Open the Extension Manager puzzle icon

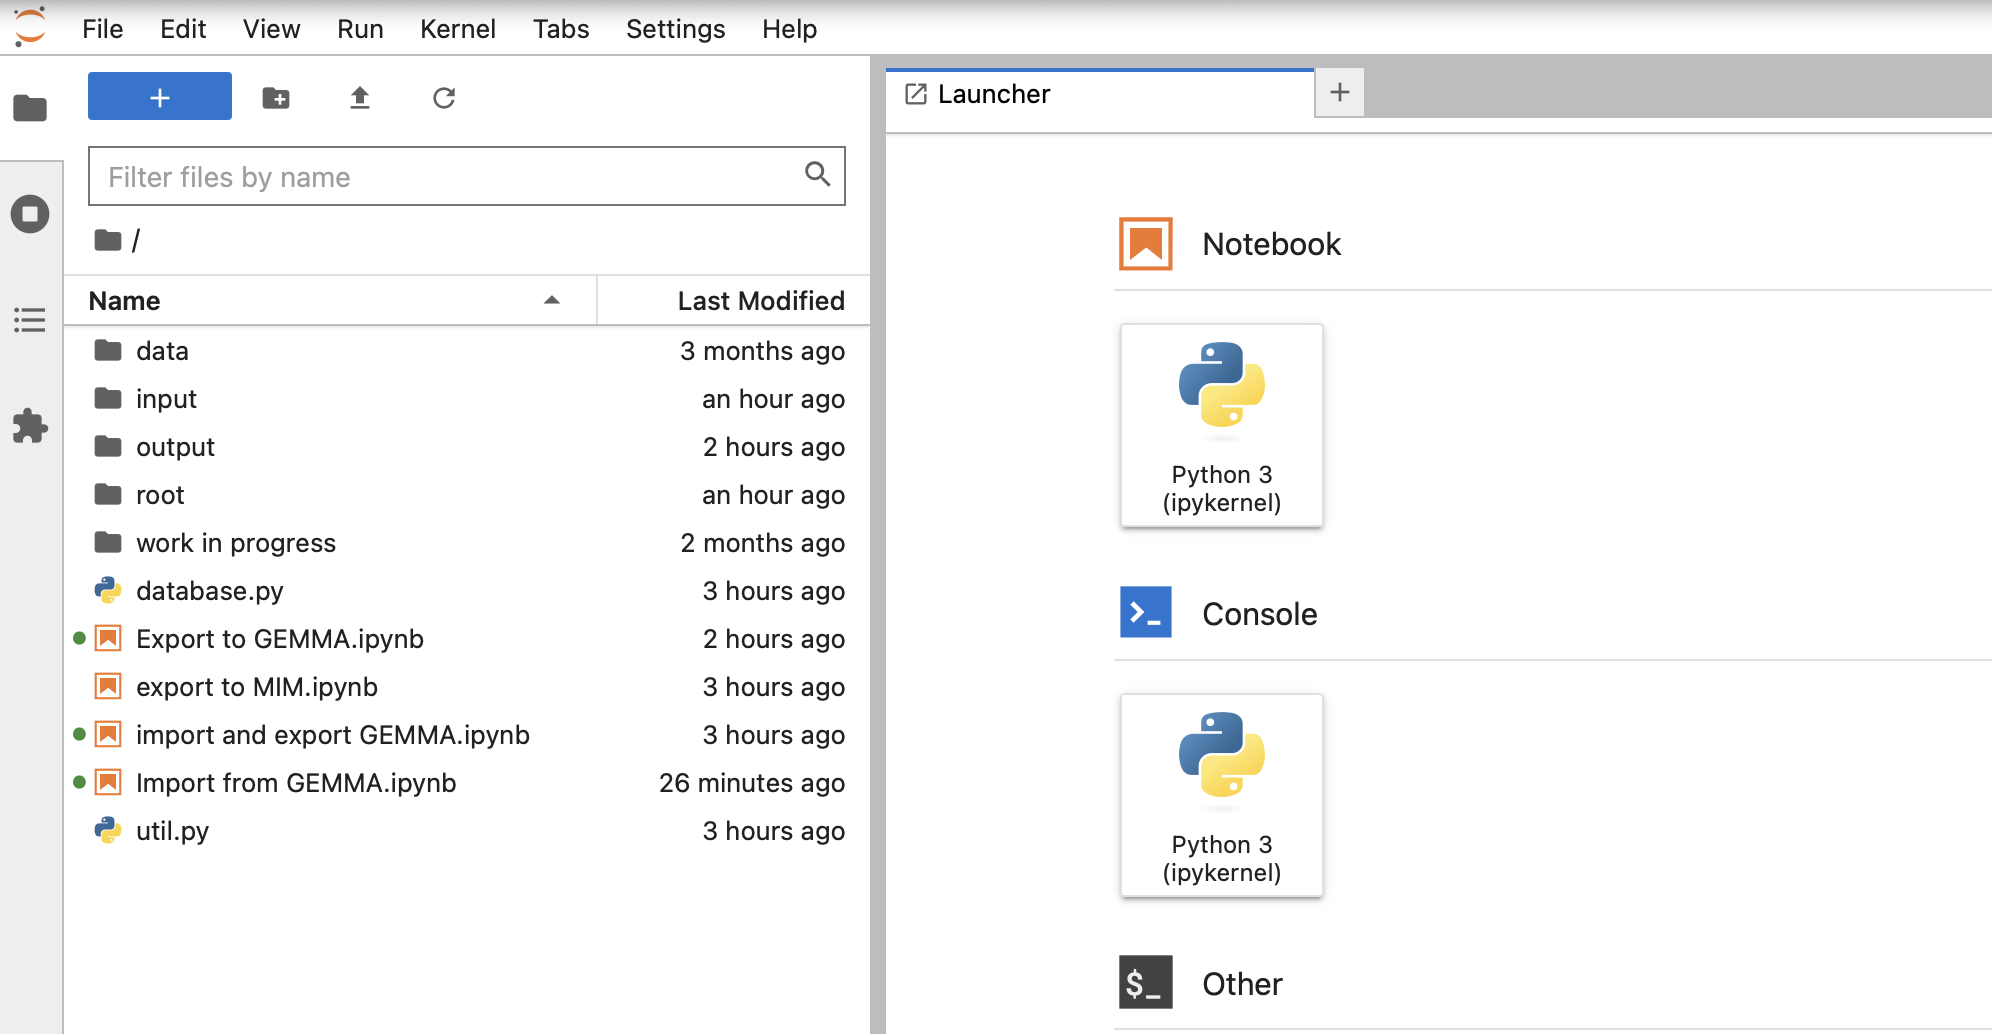pos(30,426)
